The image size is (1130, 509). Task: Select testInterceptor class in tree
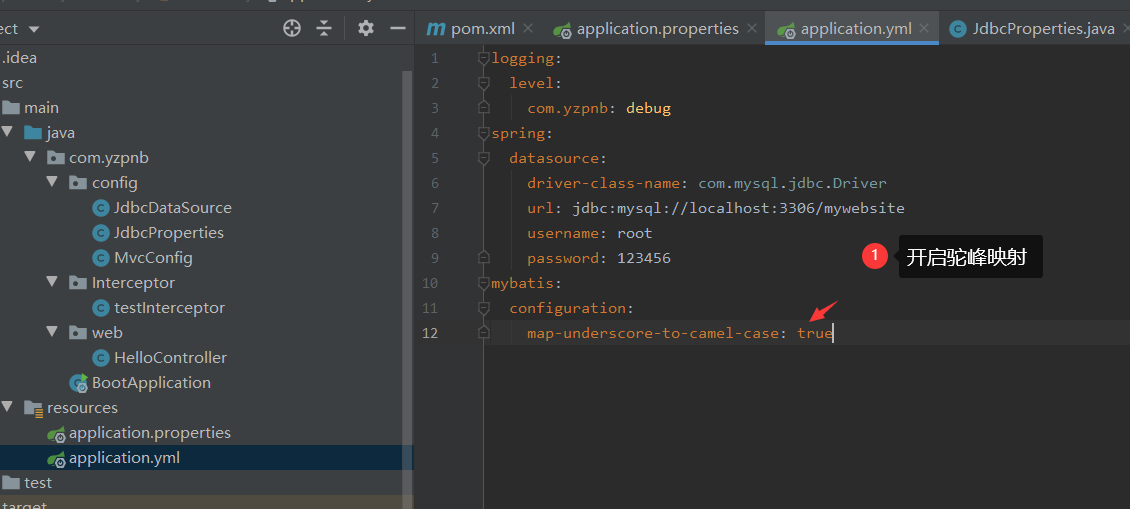(x=169, y=308)
